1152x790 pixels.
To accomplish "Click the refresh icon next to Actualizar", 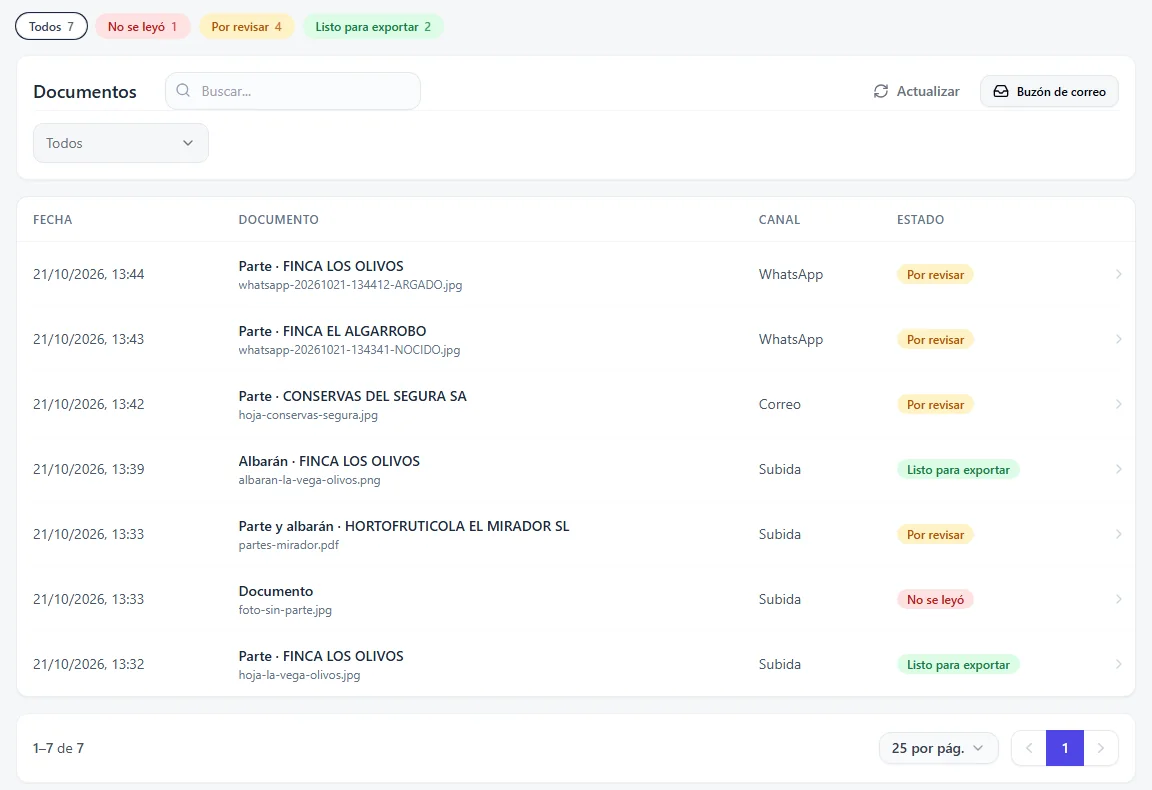I will (880, 91).
